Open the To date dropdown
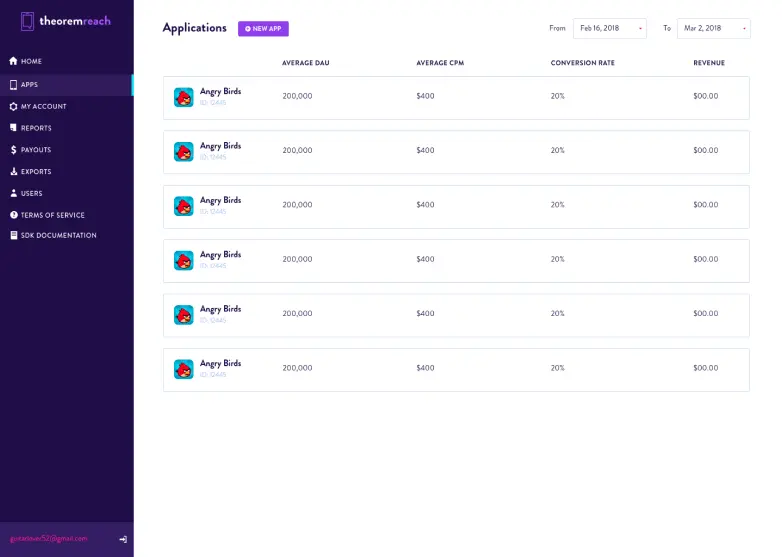The width and height of the screenshot is (782, 557). pos(713,28)
